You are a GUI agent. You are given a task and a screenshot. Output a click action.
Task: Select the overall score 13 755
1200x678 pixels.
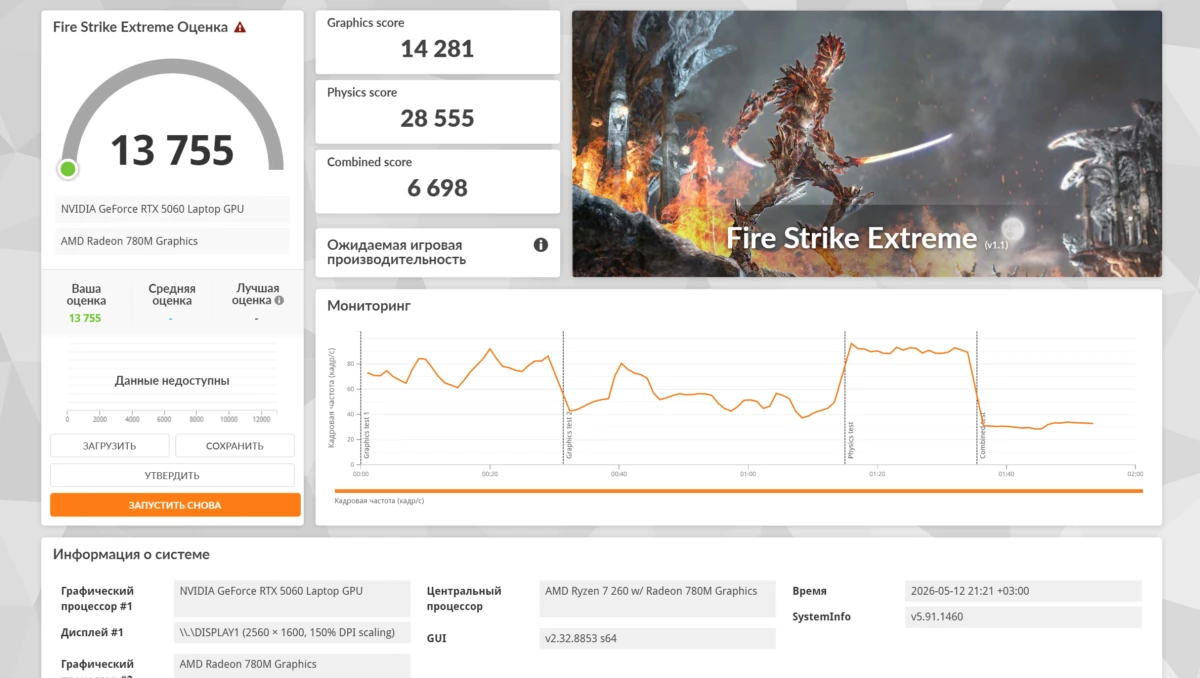click(x=172, y=150)
